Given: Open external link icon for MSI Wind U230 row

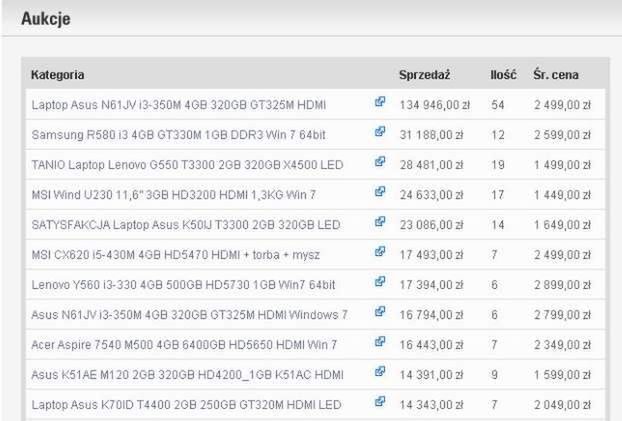Looking at the screenshot, I should tap(380, 192).
